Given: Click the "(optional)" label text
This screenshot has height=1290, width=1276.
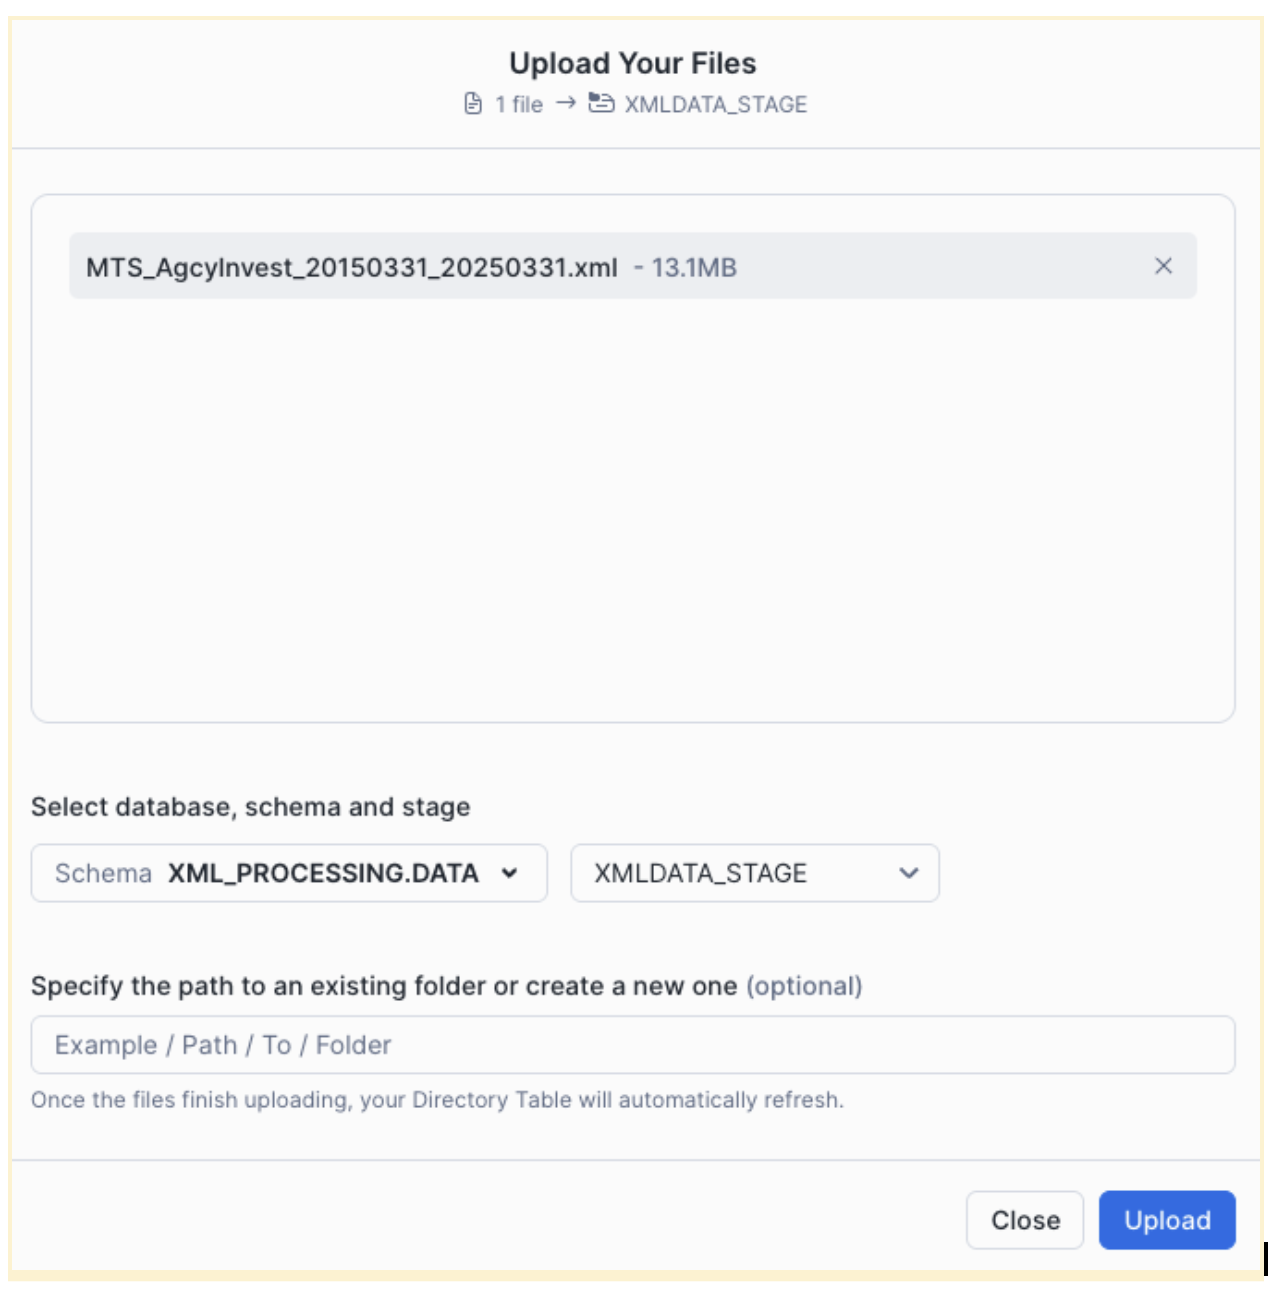Looking at the screenshot, I should point(804,986).
